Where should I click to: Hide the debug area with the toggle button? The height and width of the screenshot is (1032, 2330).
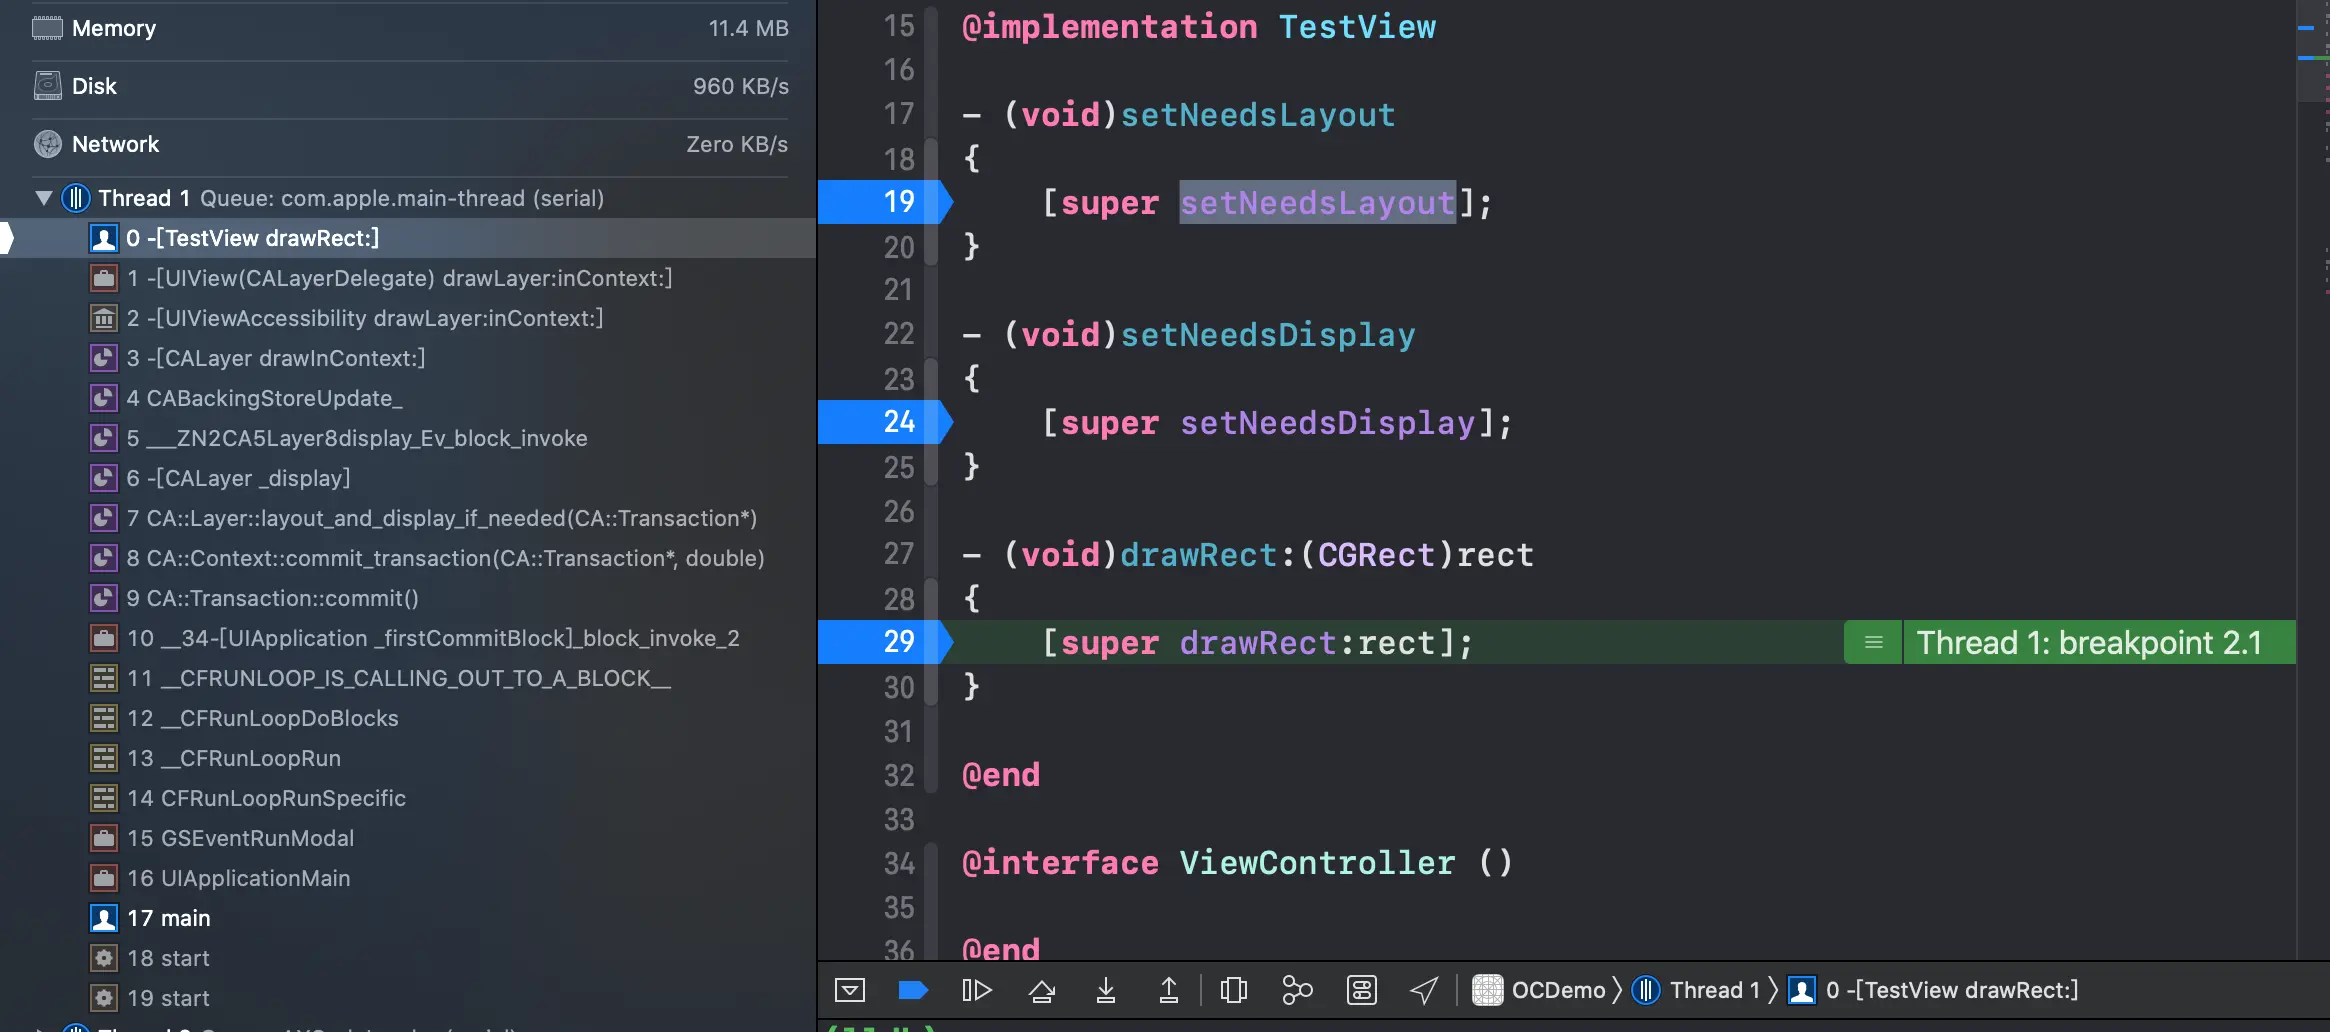850,990
